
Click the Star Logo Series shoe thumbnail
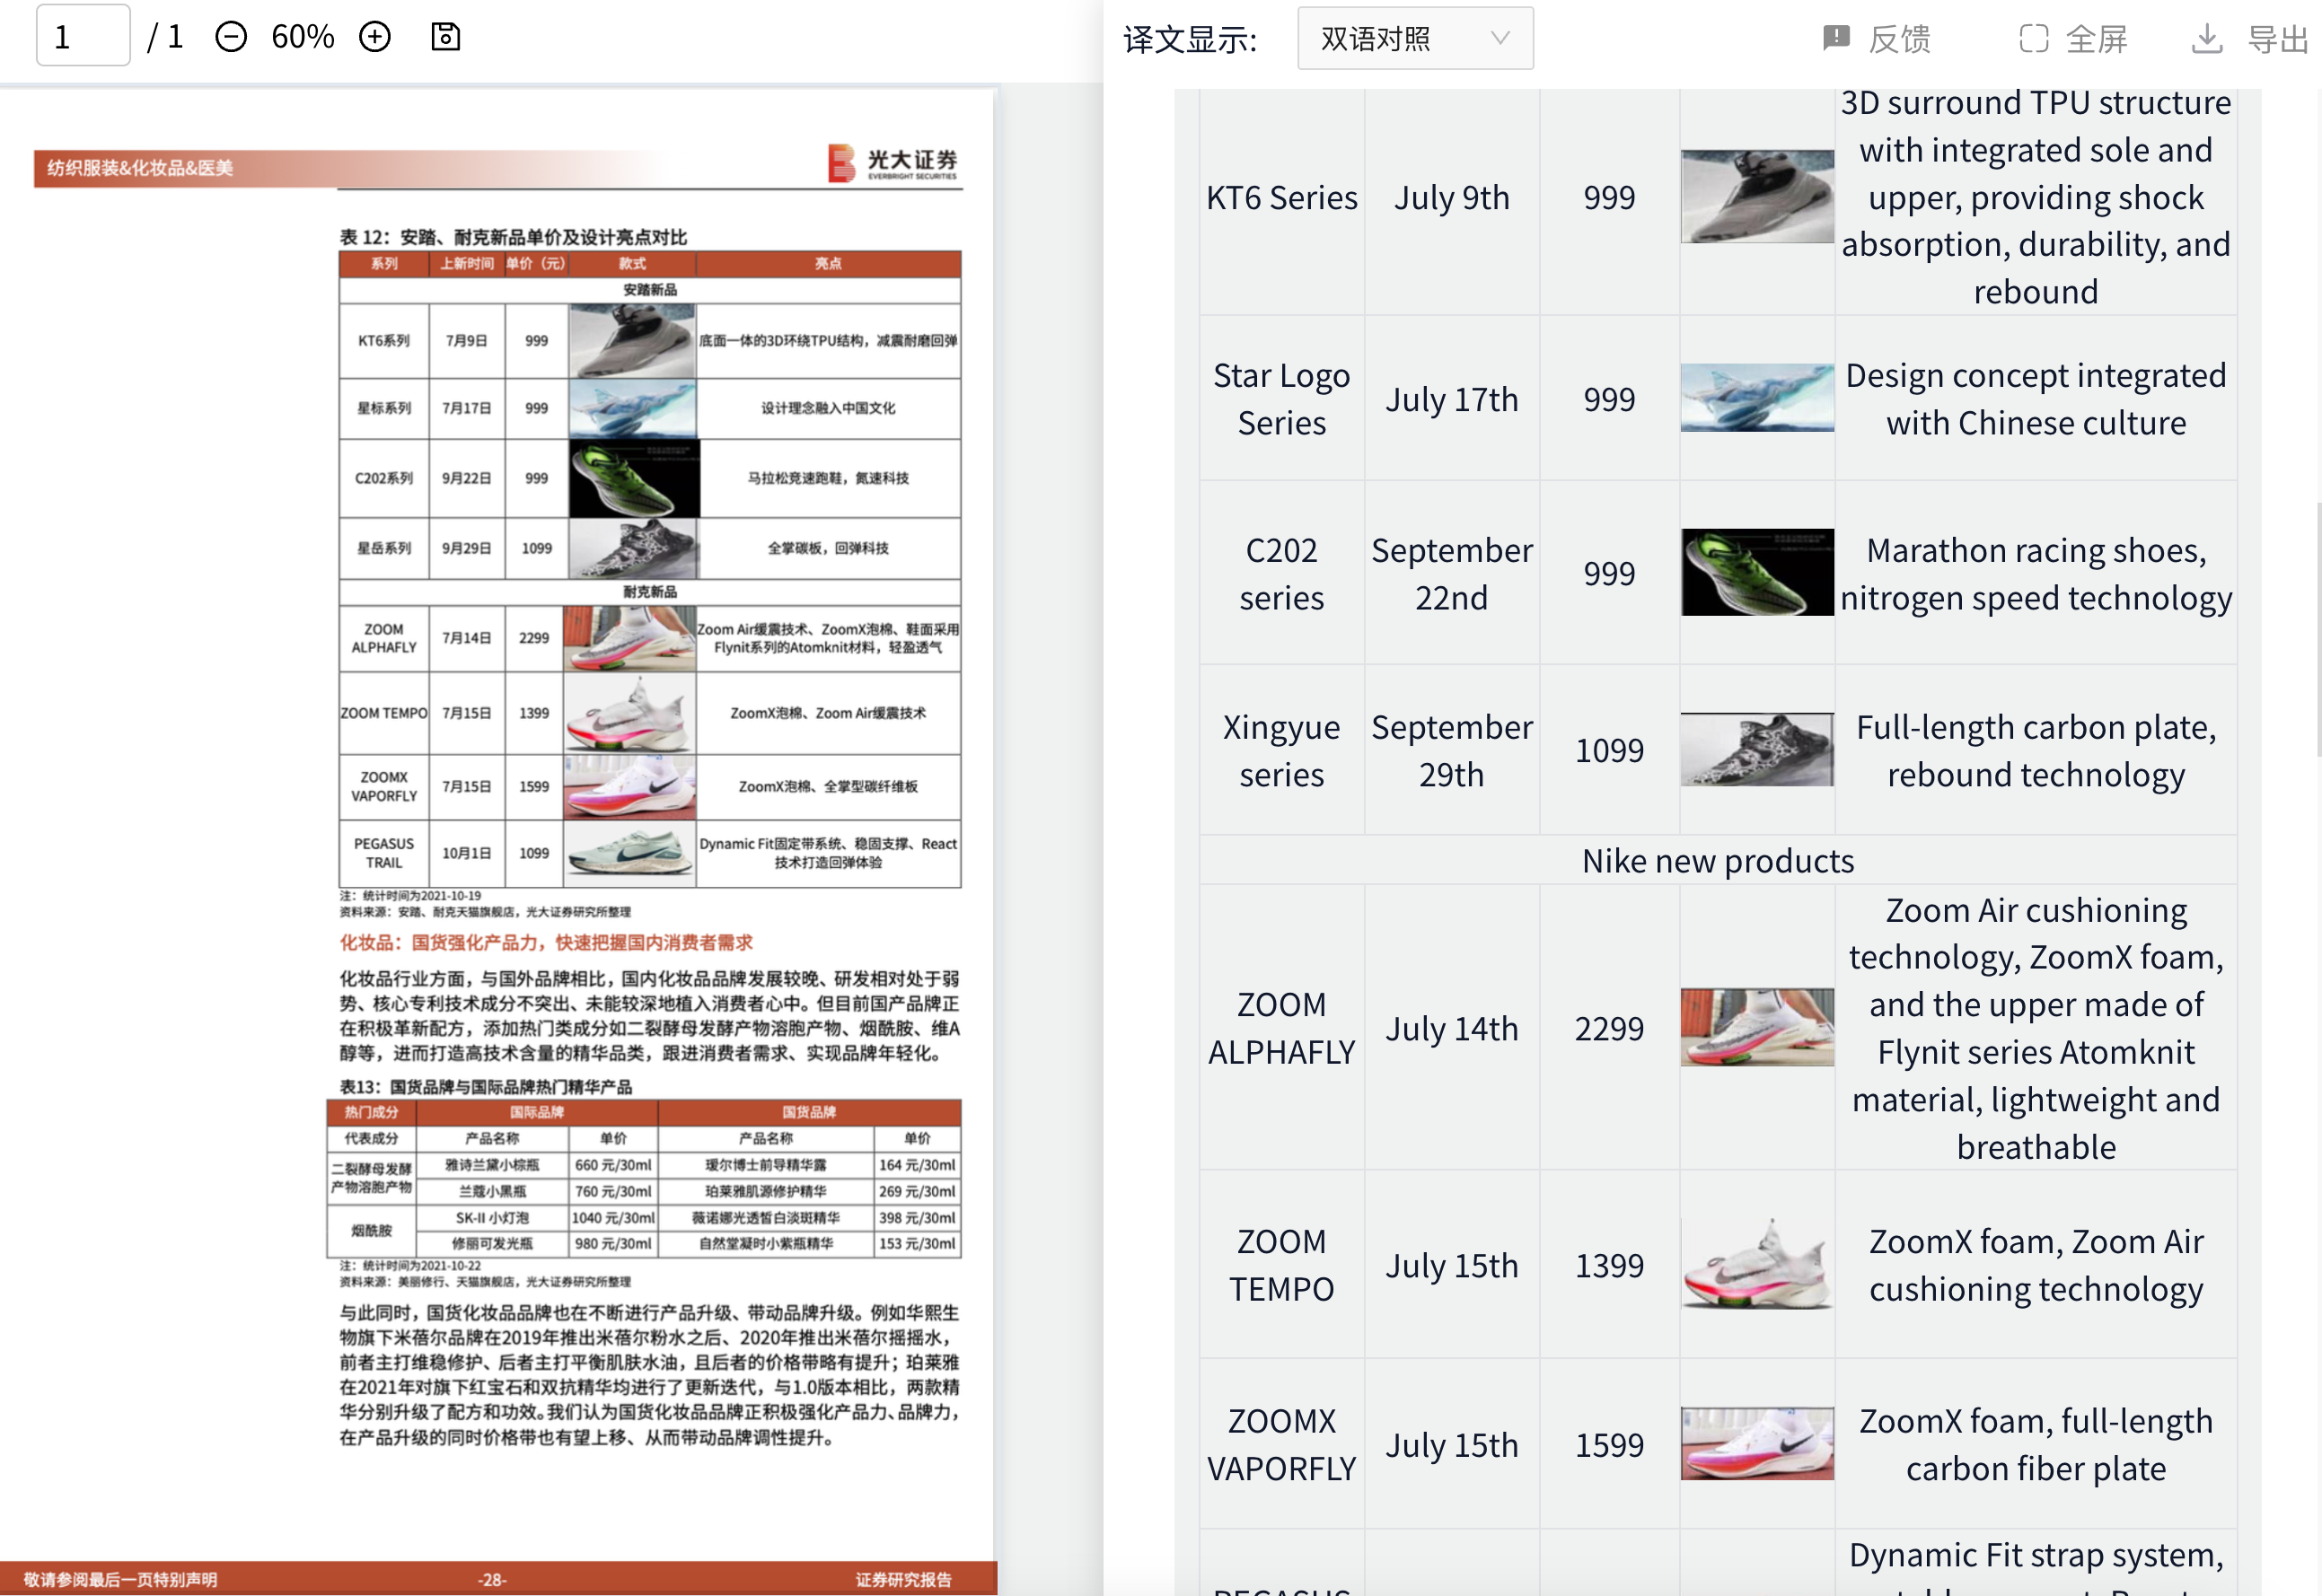pyautogui.click(x=1757, y=398)
